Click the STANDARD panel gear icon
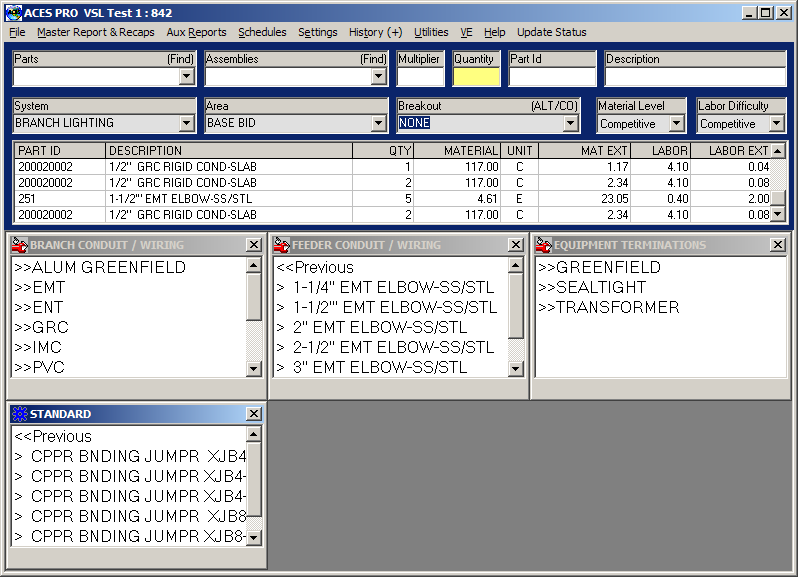 20,414
